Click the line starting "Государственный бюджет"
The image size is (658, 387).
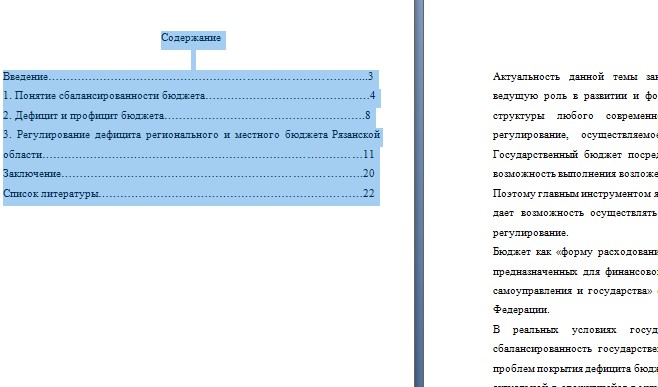click(x=575, y=154)
